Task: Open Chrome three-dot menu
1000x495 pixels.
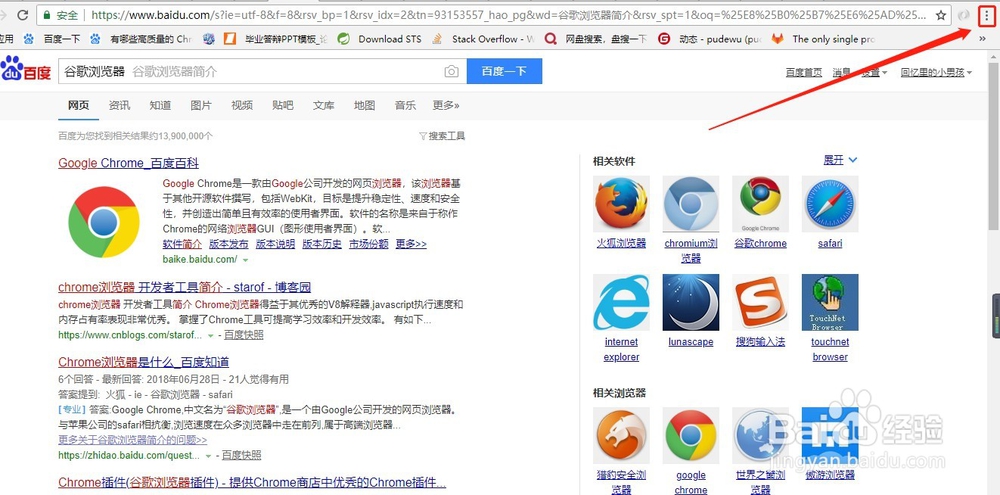Action: click(986, 15)
